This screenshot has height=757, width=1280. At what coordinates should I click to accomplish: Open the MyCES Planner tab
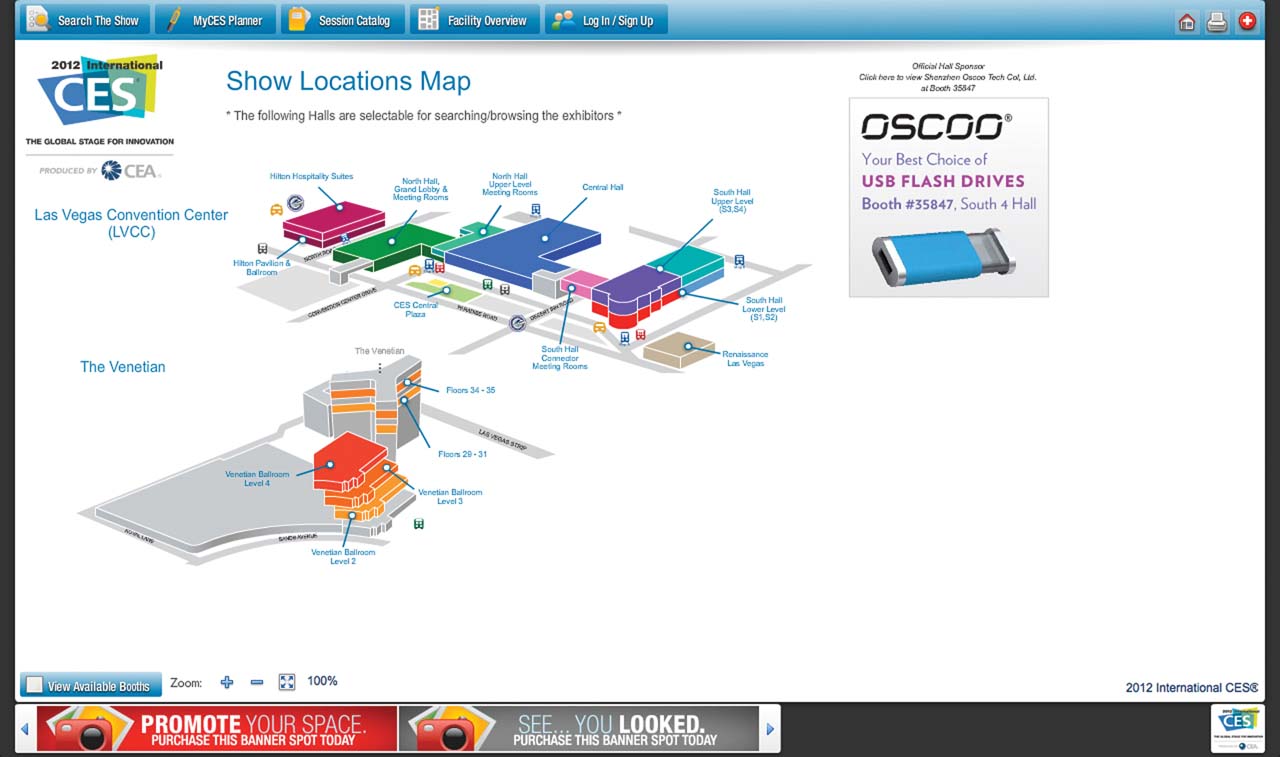click(215, 20)
